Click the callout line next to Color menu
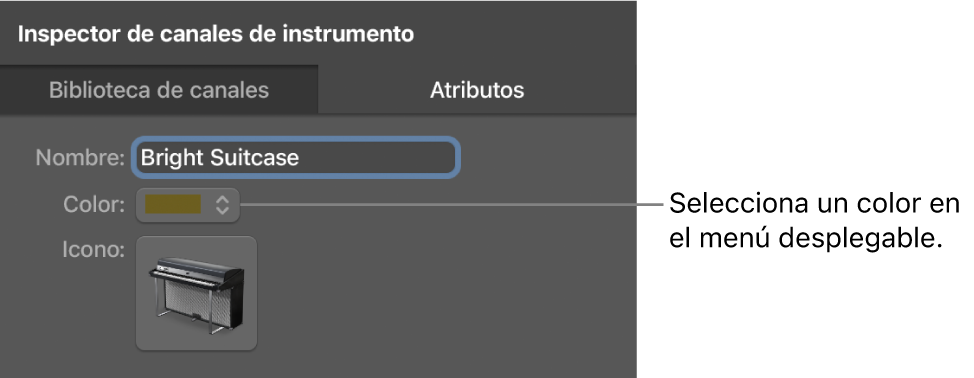The width and height of the screenshot is (974, 378). point(452,204)
